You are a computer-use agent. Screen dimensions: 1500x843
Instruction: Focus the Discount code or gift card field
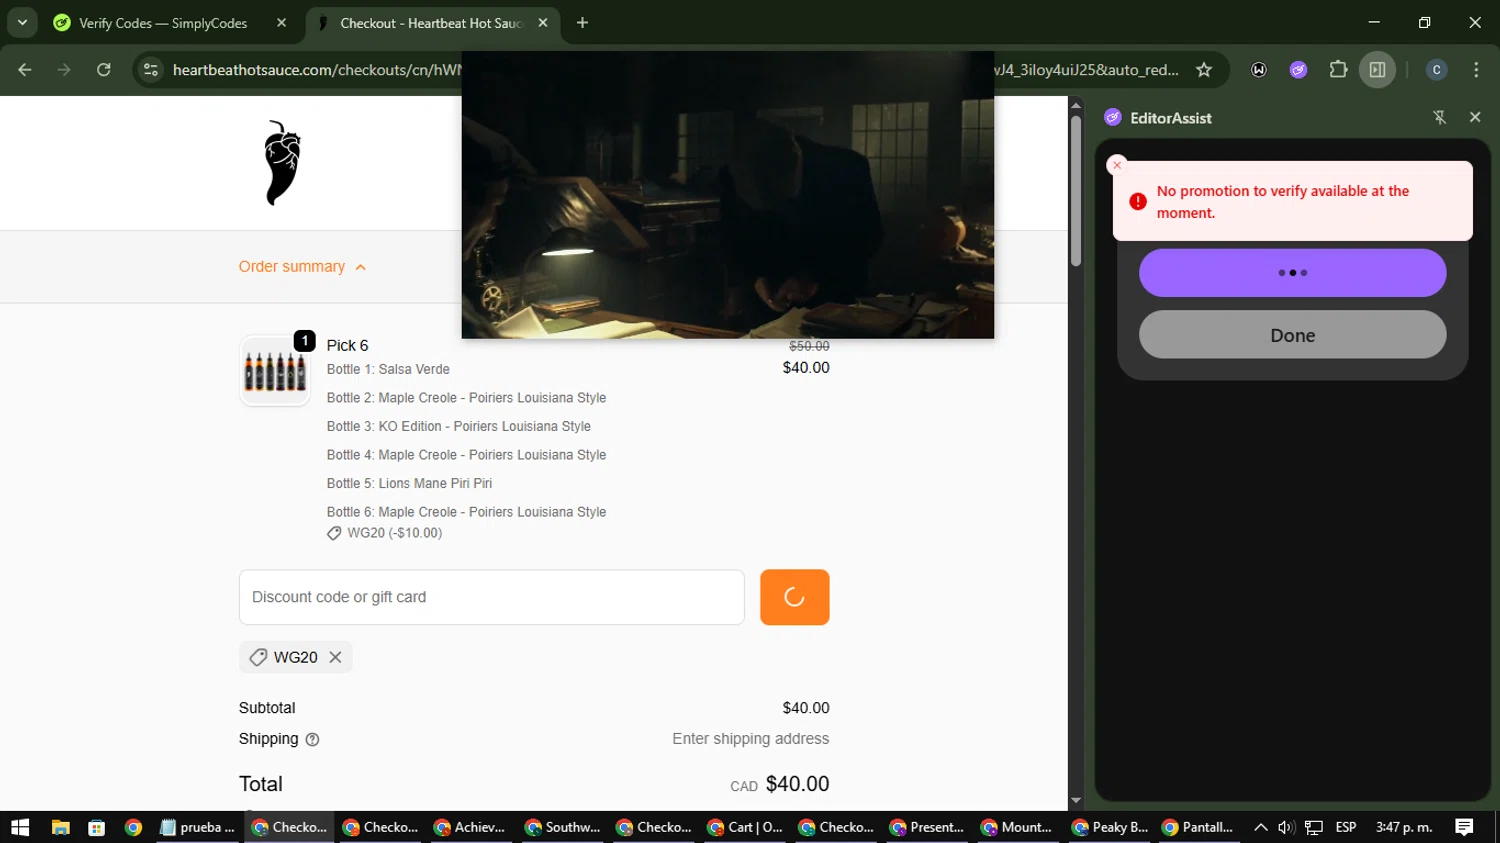[492, 597]
